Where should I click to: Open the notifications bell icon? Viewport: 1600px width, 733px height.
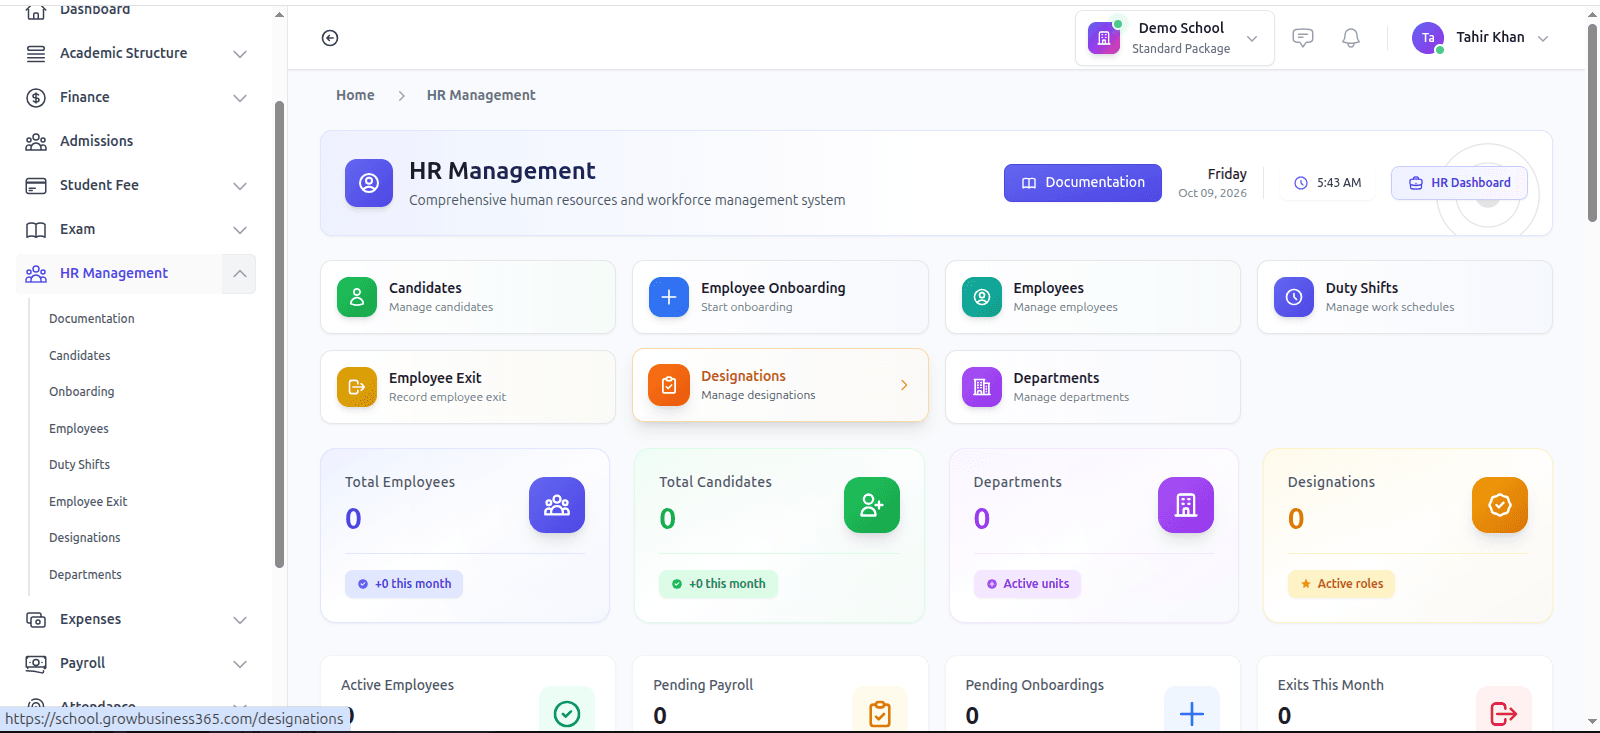tap(1351, 38)
